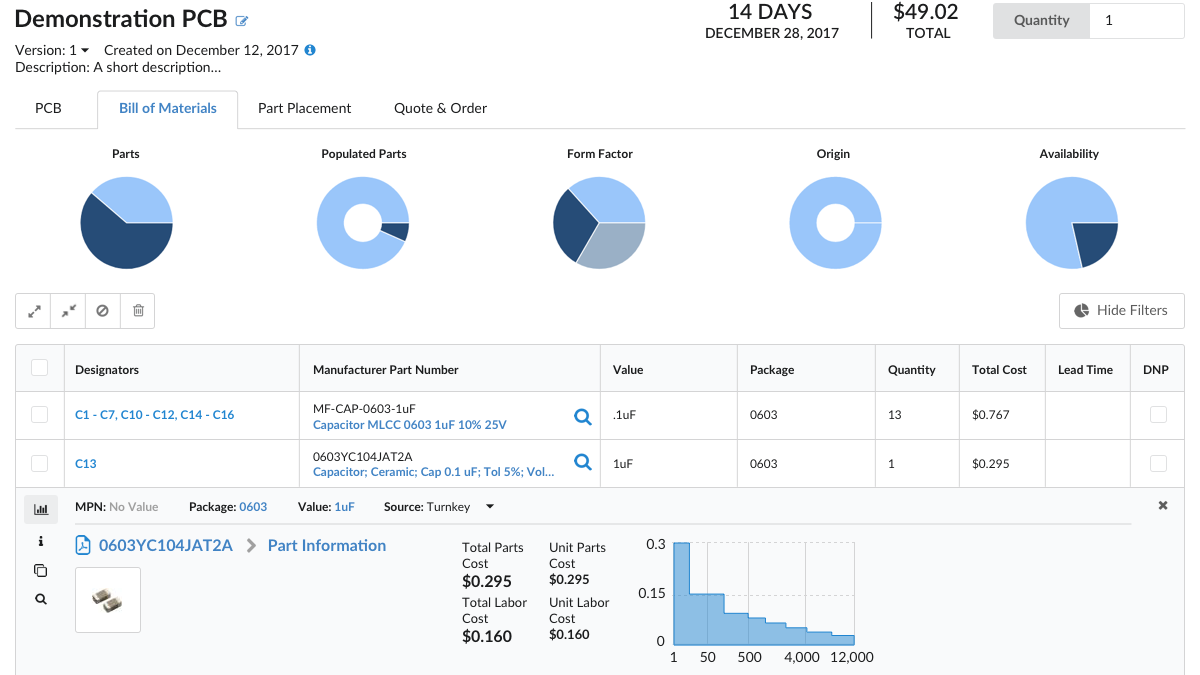Click the search magnifier in the part sidebar
Image resolution: width=1200 pixels, height=675 pixels.
(41, 598)
